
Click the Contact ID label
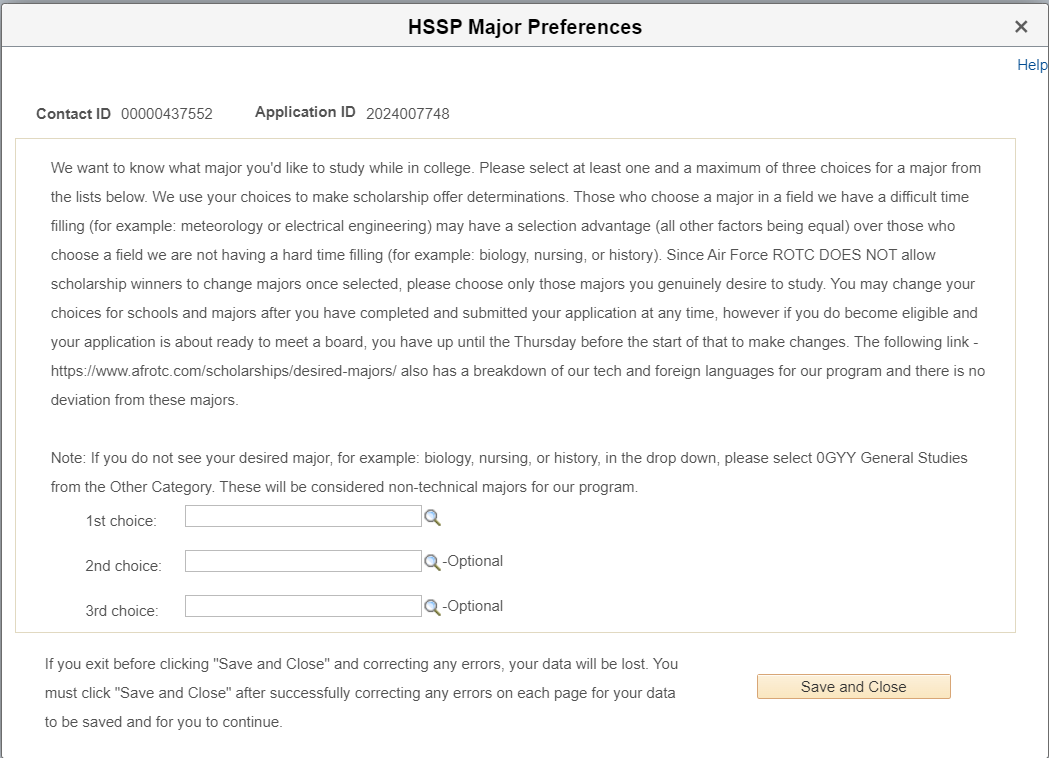pos(73,114)
